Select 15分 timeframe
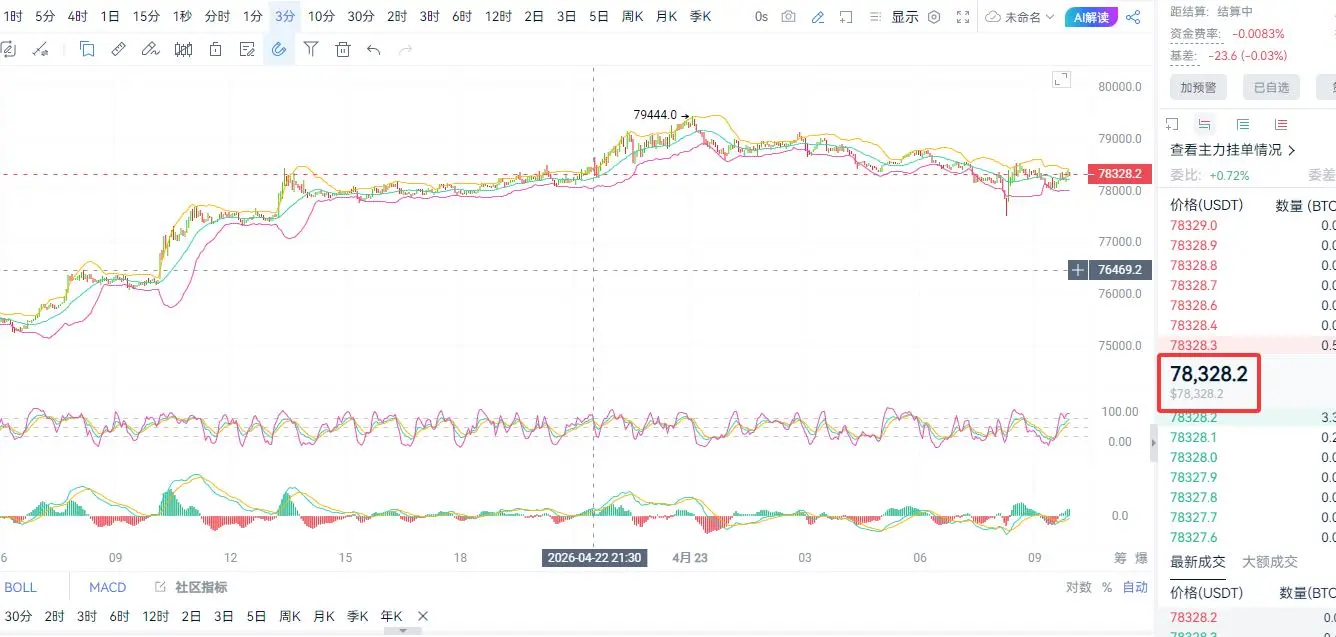The height and width of the screenshot is (637, 1336). point(146,17)
